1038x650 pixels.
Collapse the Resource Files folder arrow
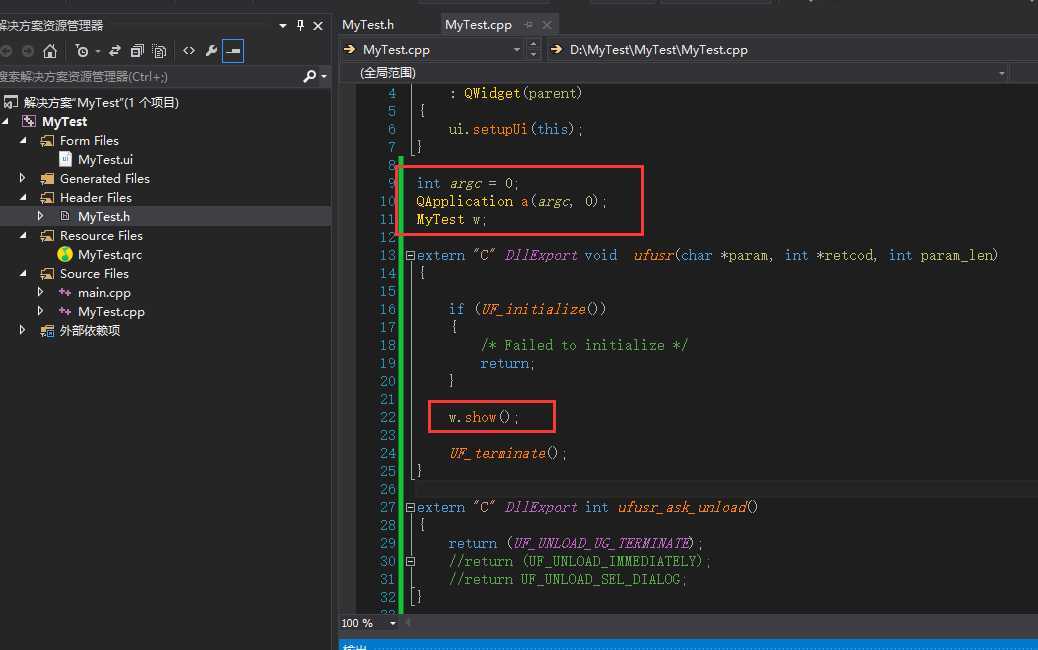[x=24, y=236]
